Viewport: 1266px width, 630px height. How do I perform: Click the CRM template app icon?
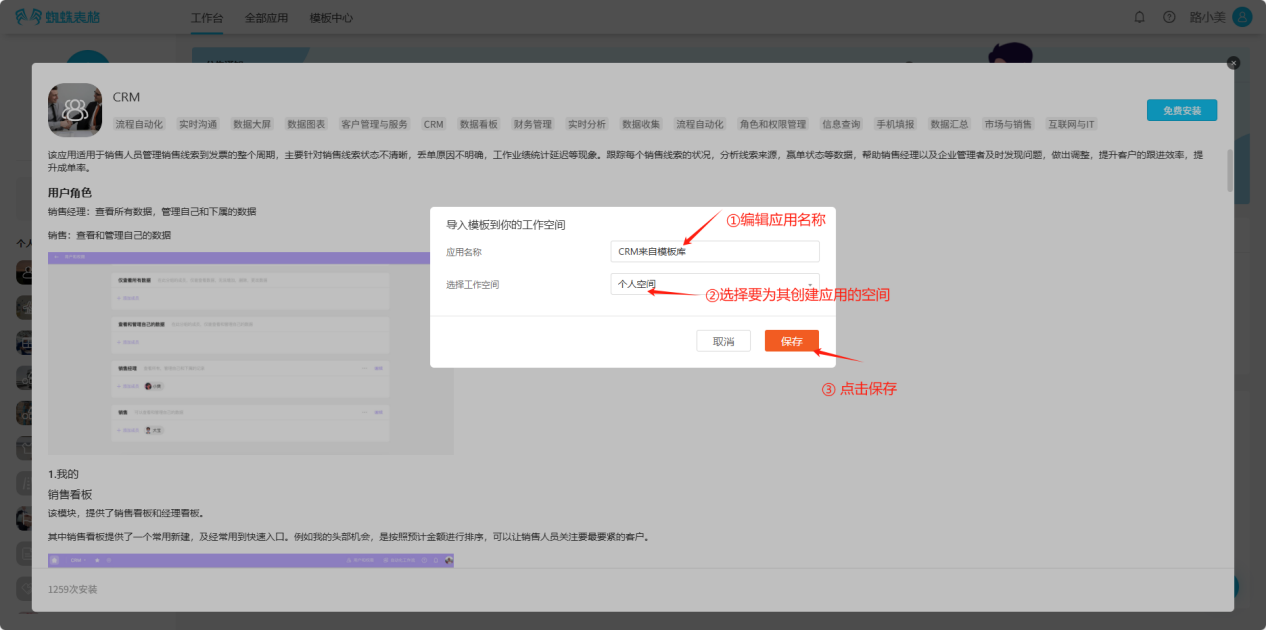click(75, 109)
